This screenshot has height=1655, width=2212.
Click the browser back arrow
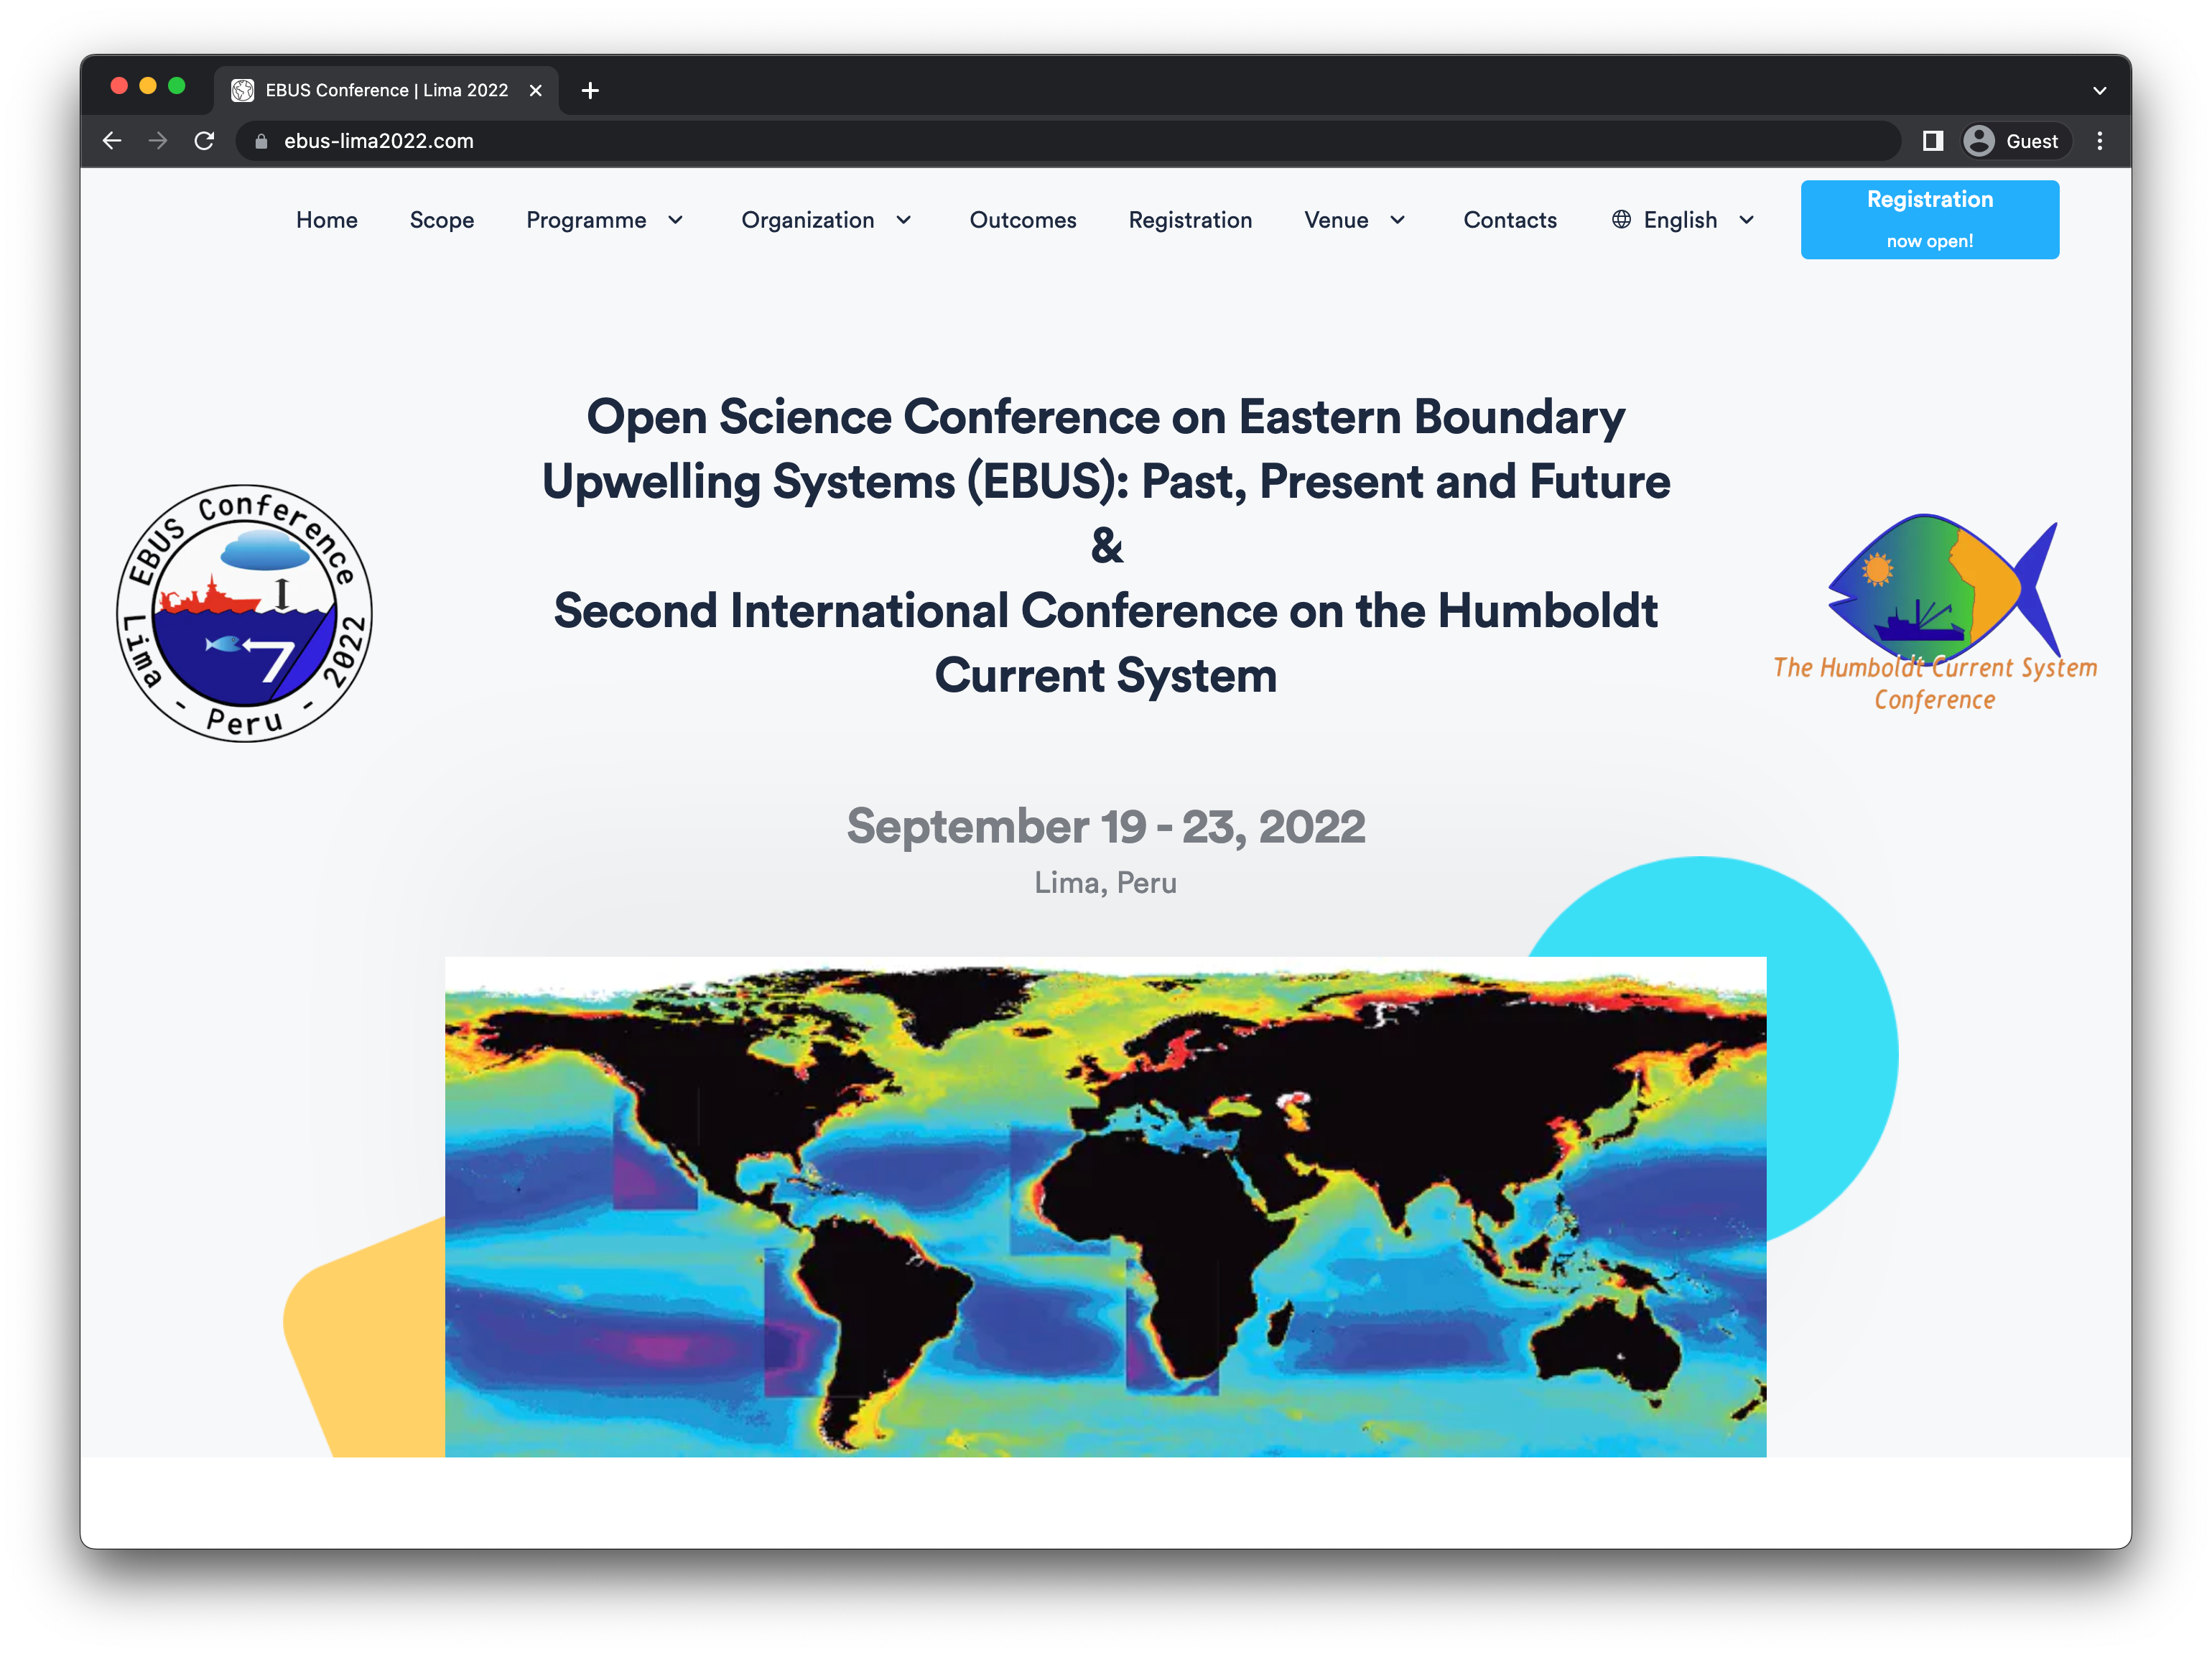[x=112, y=141]
